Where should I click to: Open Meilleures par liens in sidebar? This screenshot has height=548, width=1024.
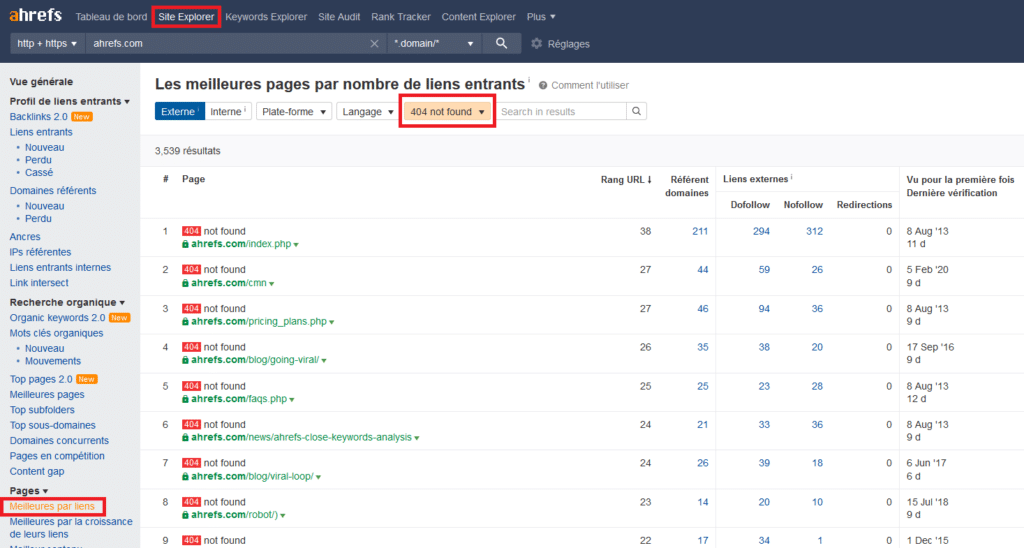click(51, 507)
